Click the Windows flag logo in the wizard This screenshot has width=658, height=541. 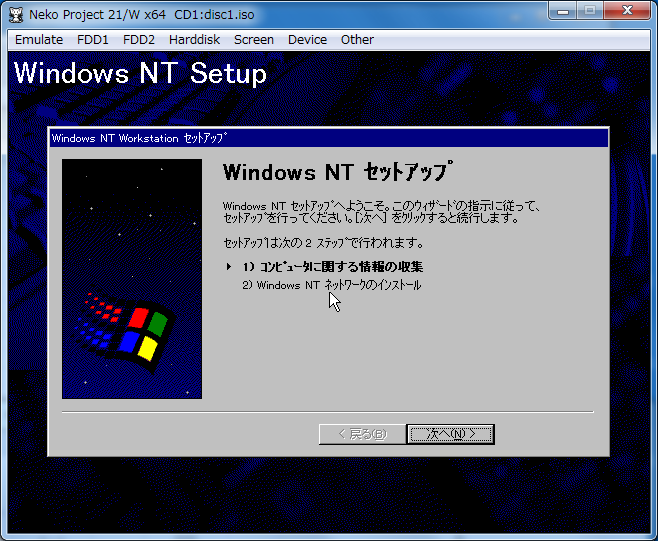point(134,332)
